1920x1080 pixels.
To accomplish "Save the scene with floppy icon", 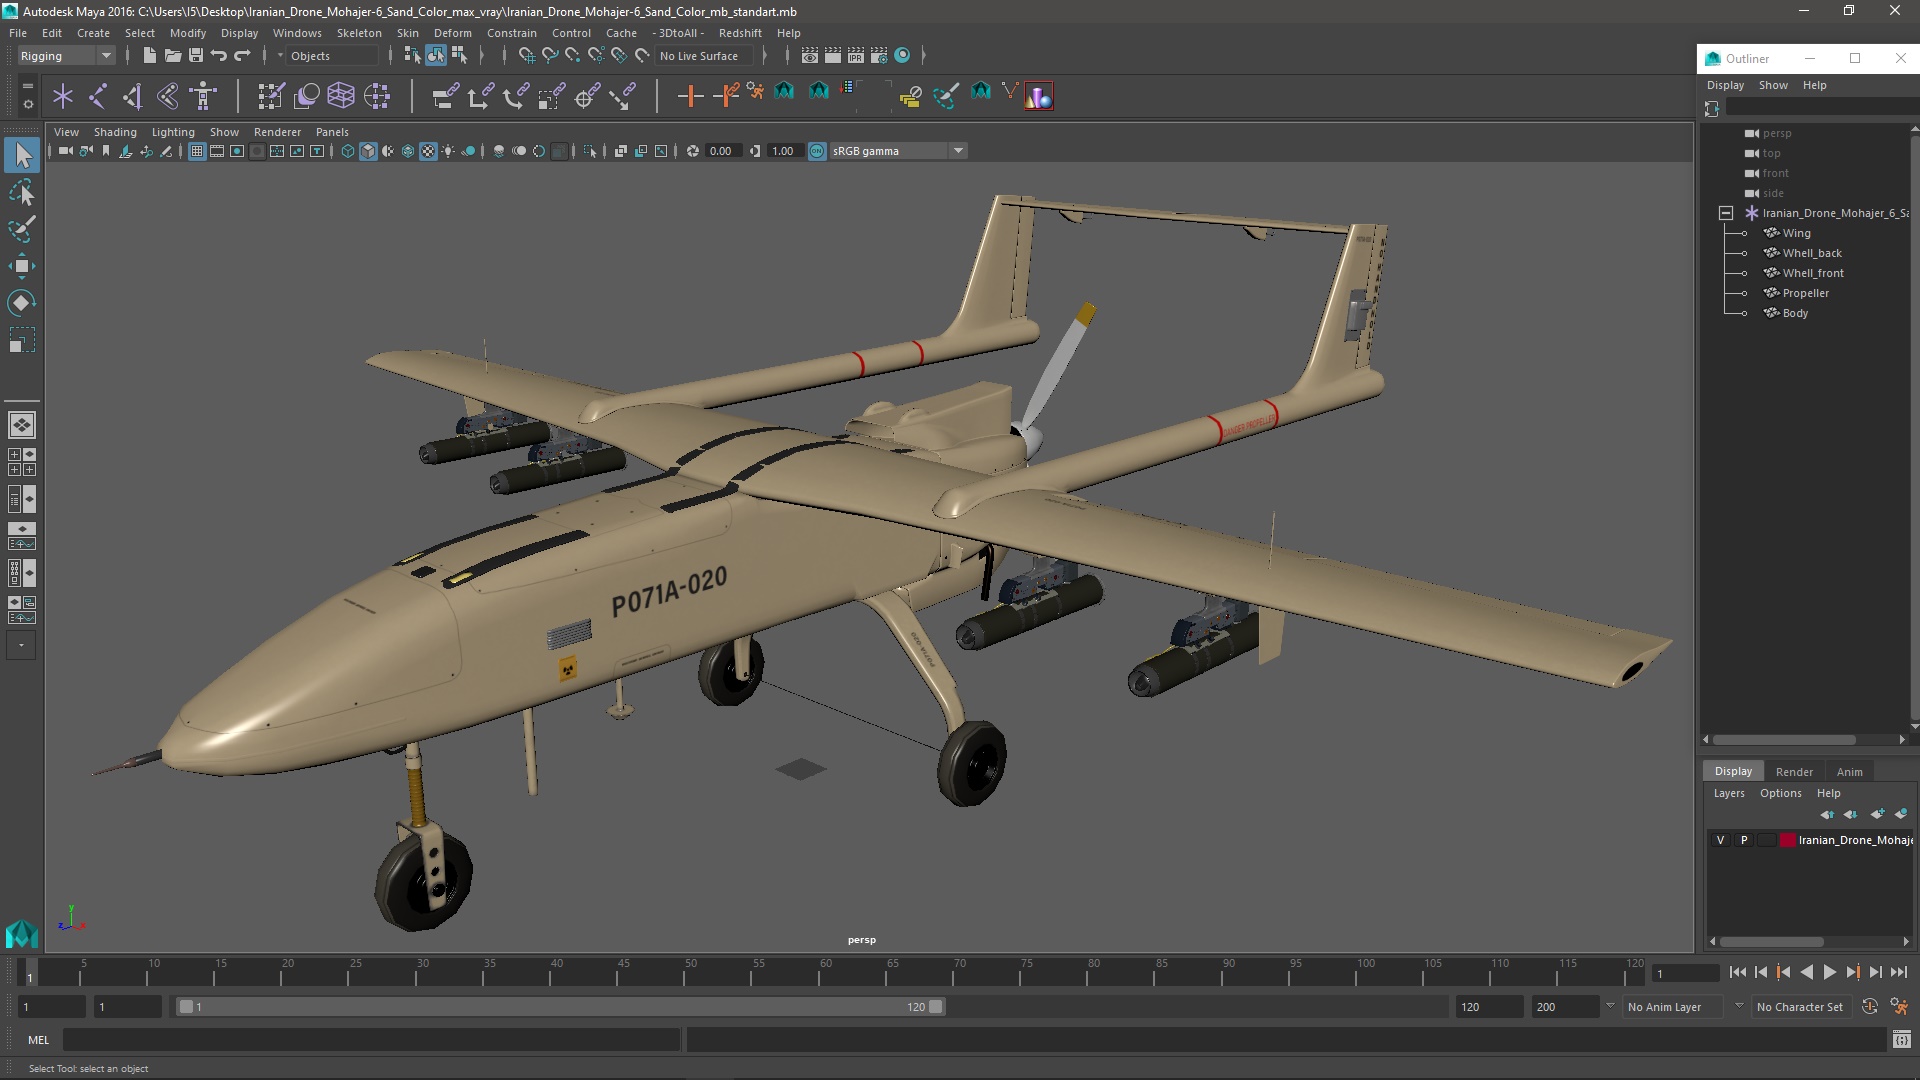I will click(196, 56).
